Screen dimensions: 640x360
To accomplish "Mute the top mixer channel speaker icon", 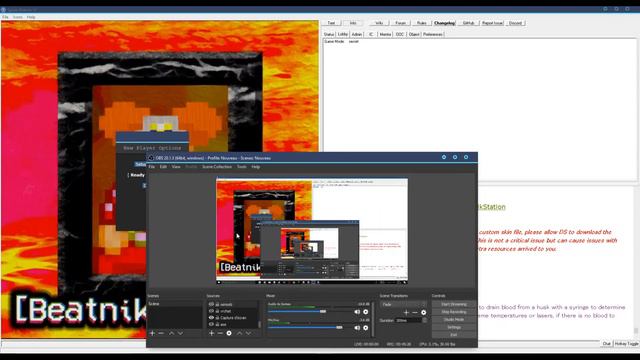I will click(357, 312).
